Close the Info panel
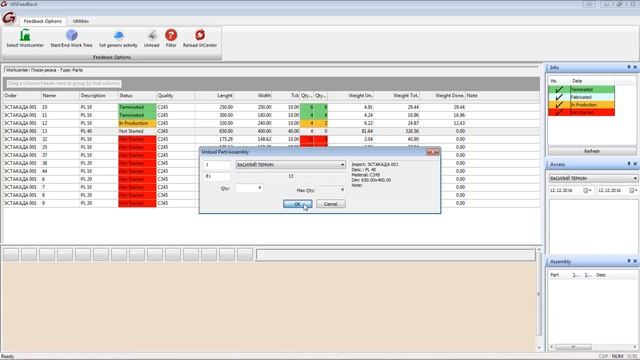Viewport: 640px width, 360px height. point(635,67)
